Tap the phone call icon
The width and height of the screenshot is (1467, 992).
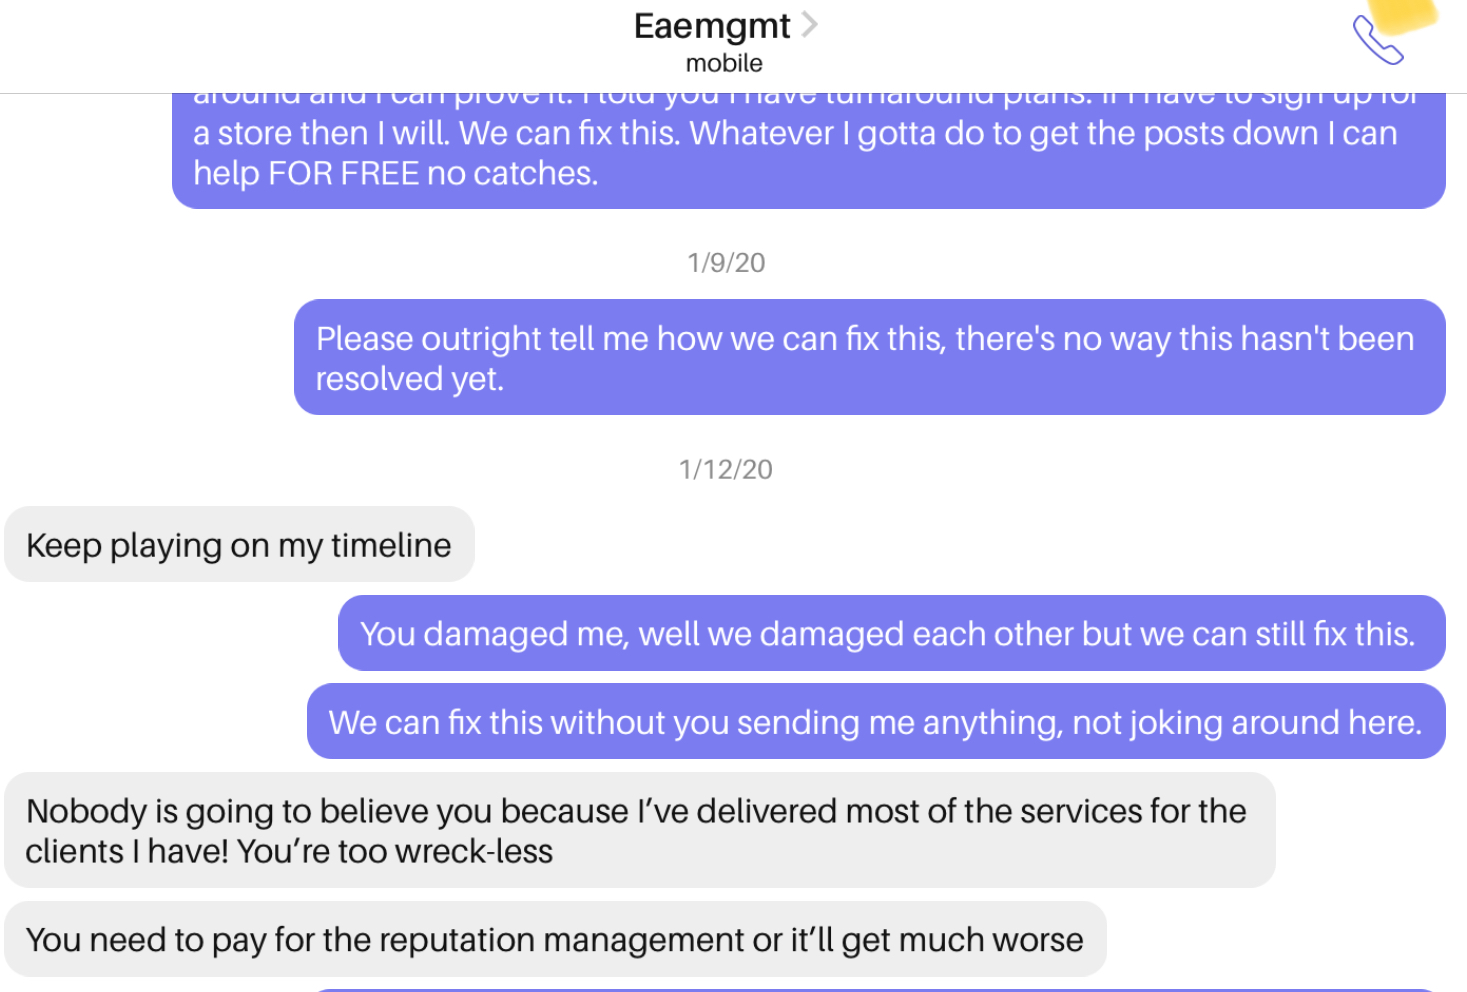click(x=1378, y=41)
